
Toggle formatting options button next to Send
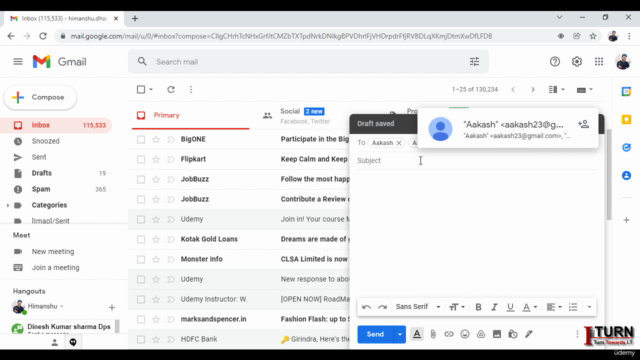click(x=417, y=334)
